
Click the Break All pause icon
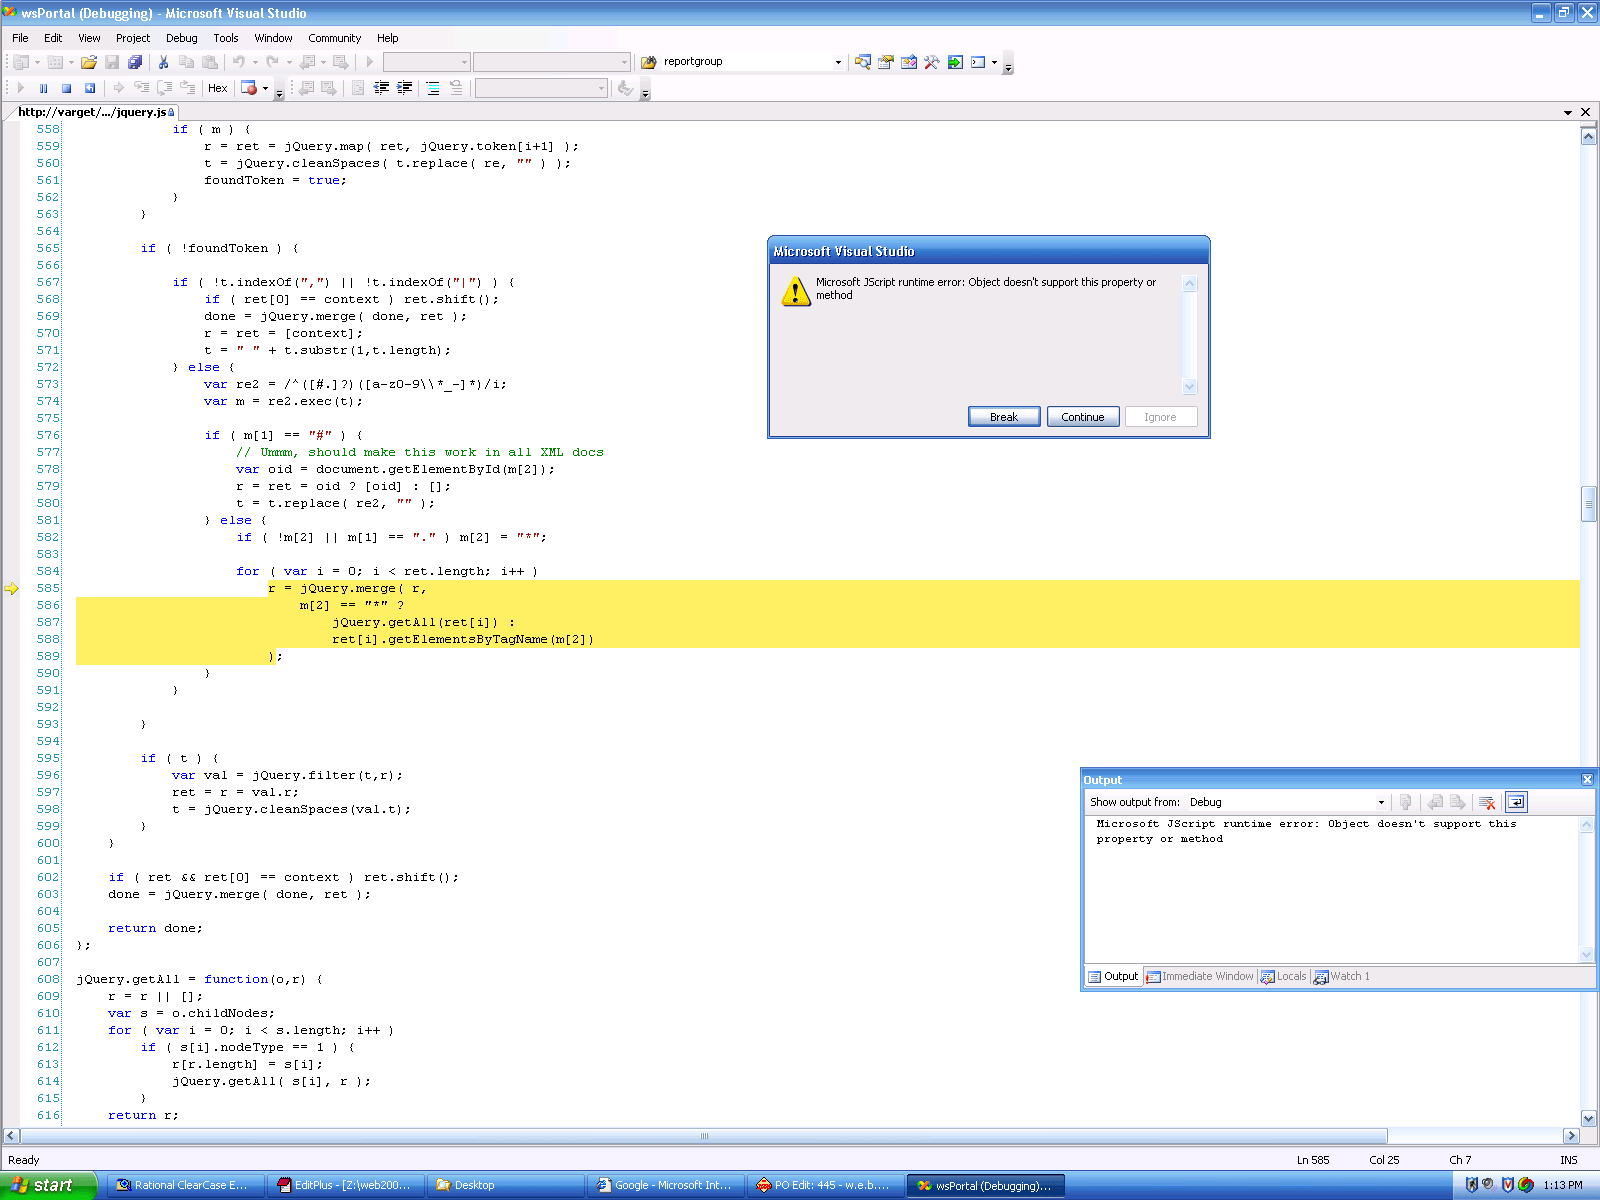(43, 88)
